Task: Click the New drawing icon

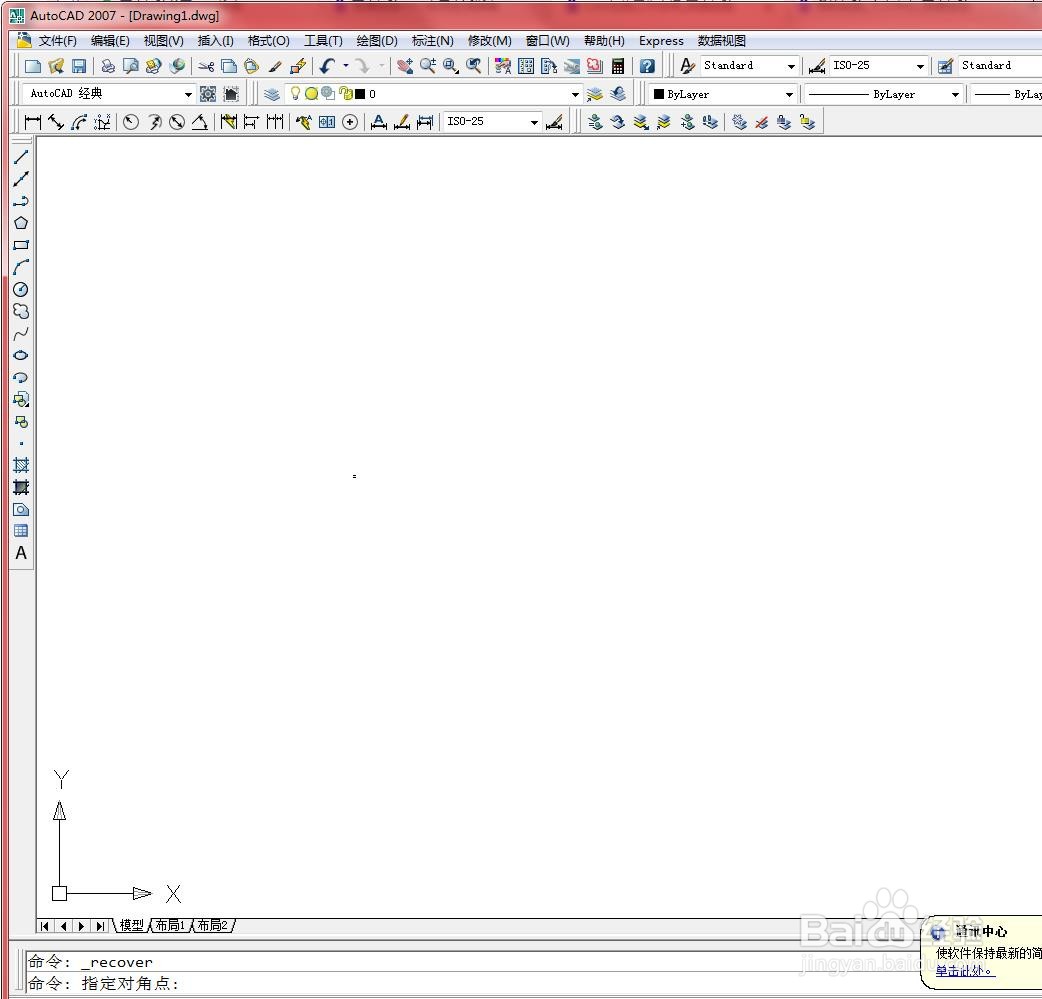Action: [33, 66]
